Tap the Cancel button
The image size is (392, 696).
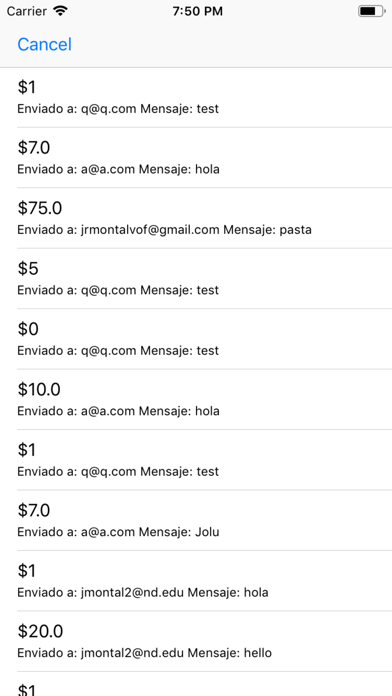tap(44, 44)
